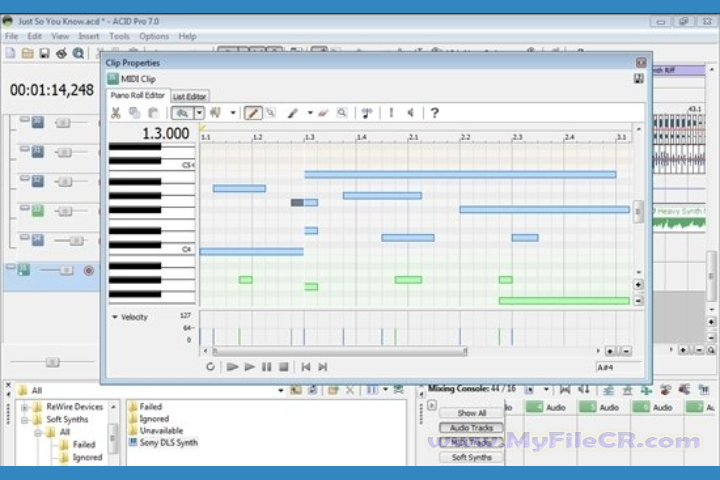Open the dropdown arrow beside the quantize icon
The height and width of the screenshot is (480, 720).
[x=233, y=113]
